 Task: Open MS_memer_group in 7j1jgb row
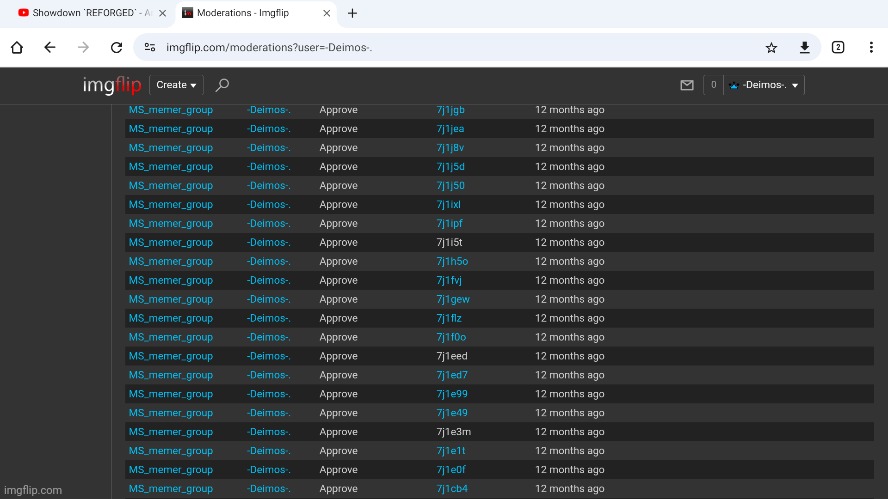171,110
